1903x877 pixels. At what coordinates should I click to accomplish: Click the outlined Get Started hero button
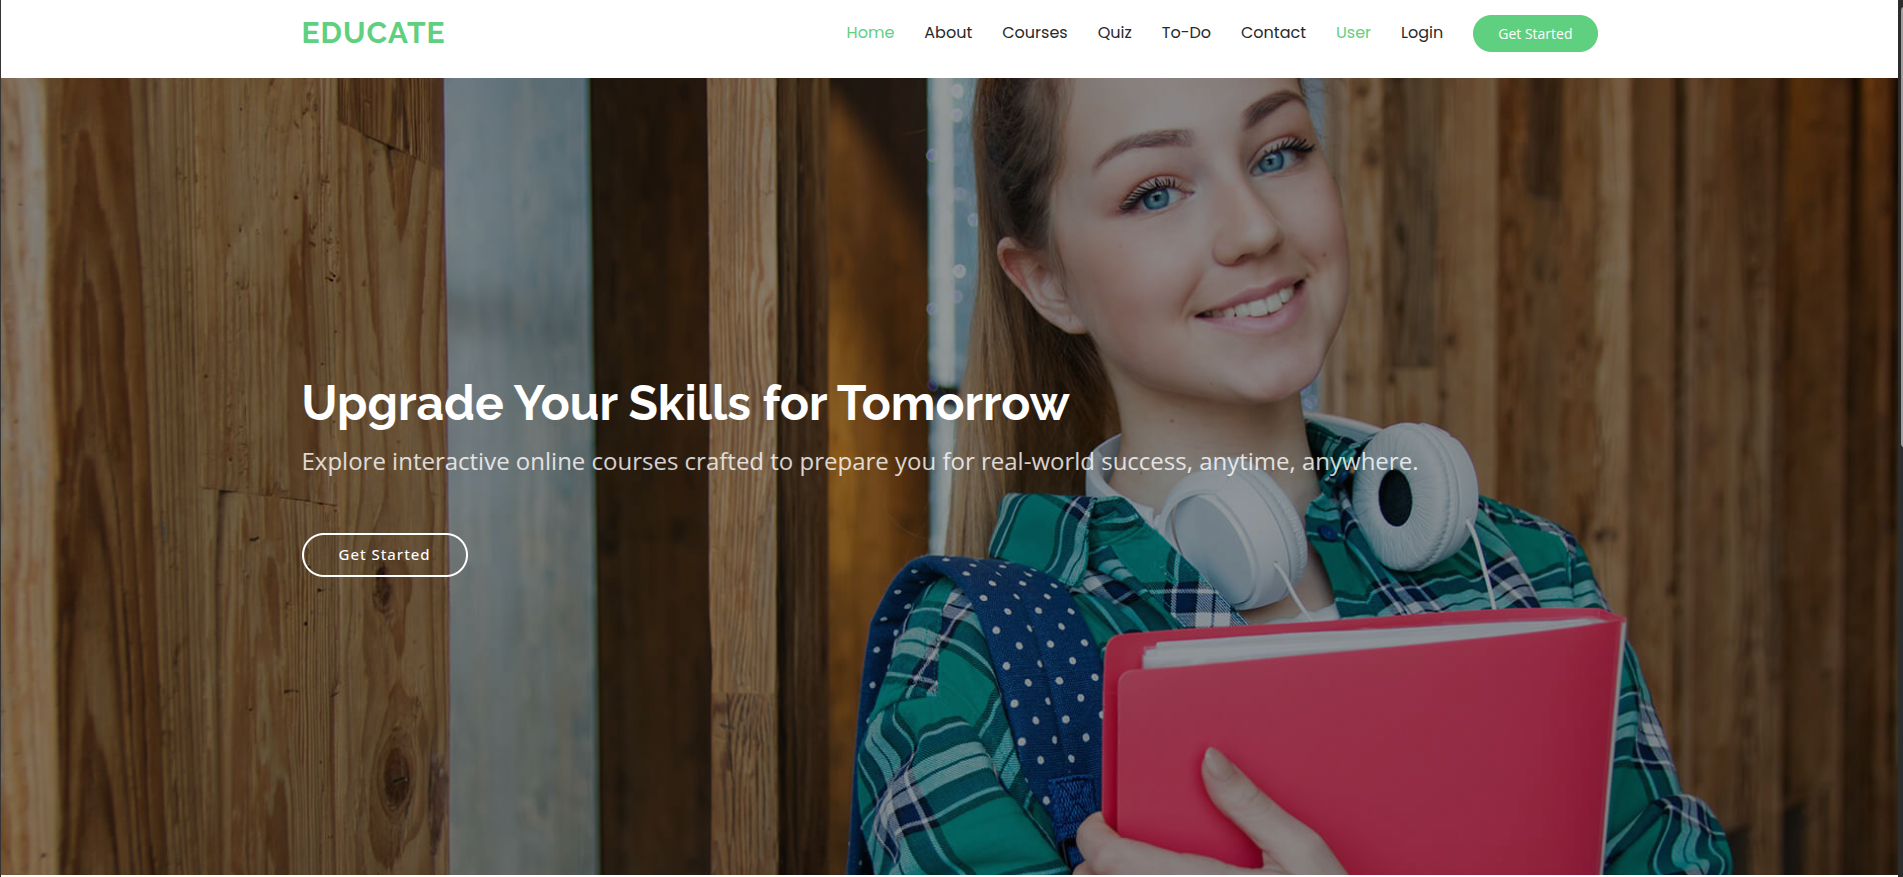[384, 555]
